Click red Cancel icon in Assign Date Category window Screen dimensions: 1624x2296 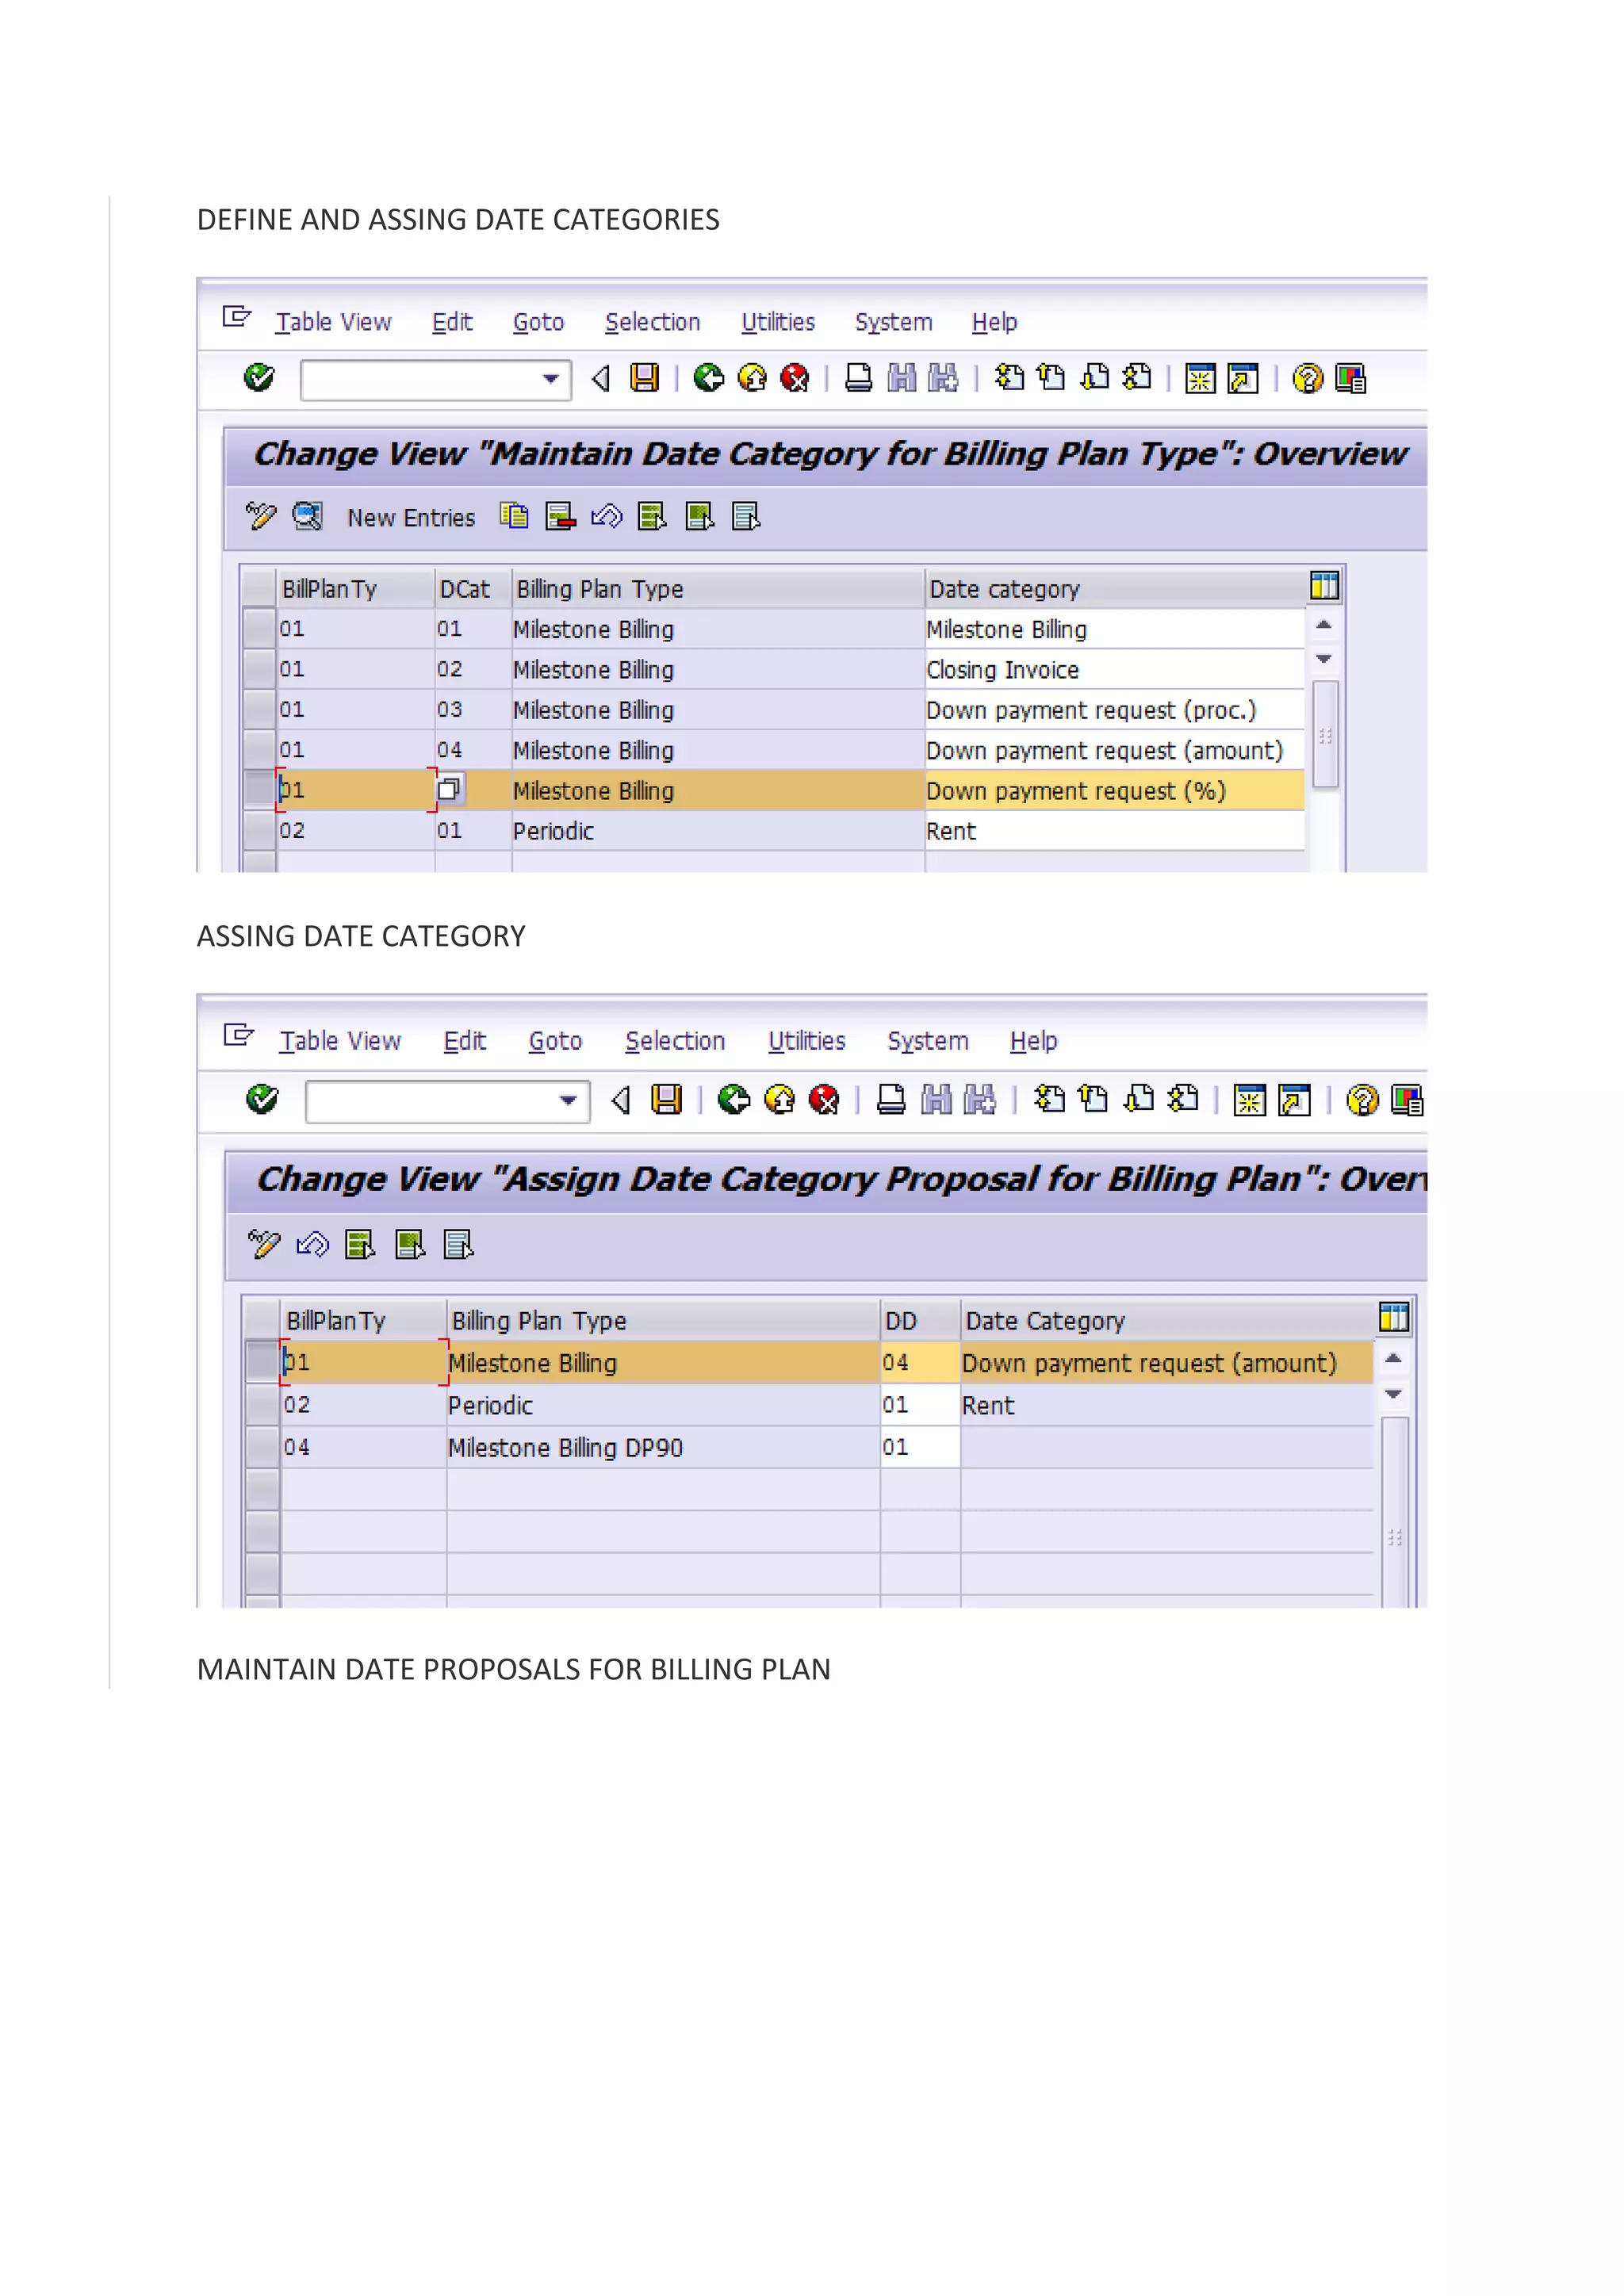click(823, 1100)
